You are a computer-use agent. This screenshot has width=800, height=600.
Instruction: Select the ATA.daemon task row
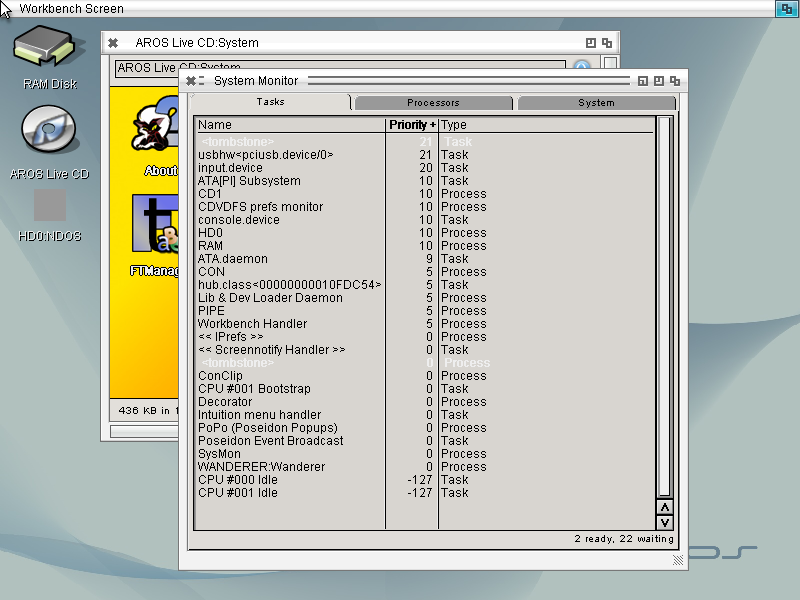coord(425,259)
